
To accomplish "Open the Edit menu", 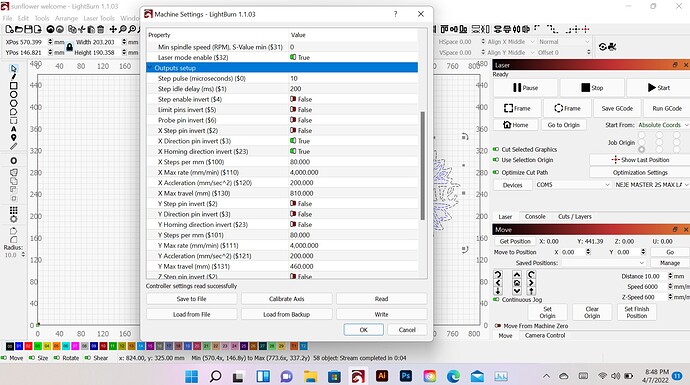I will pyautogui.click(x=23, y=18).
